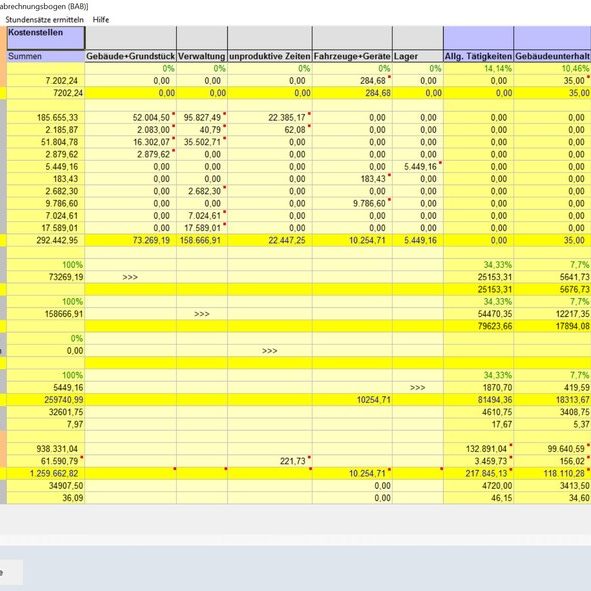Click the >>> arrows in Verwaltung column
Viewport: 591px width, 591px height.
(202, 314)
